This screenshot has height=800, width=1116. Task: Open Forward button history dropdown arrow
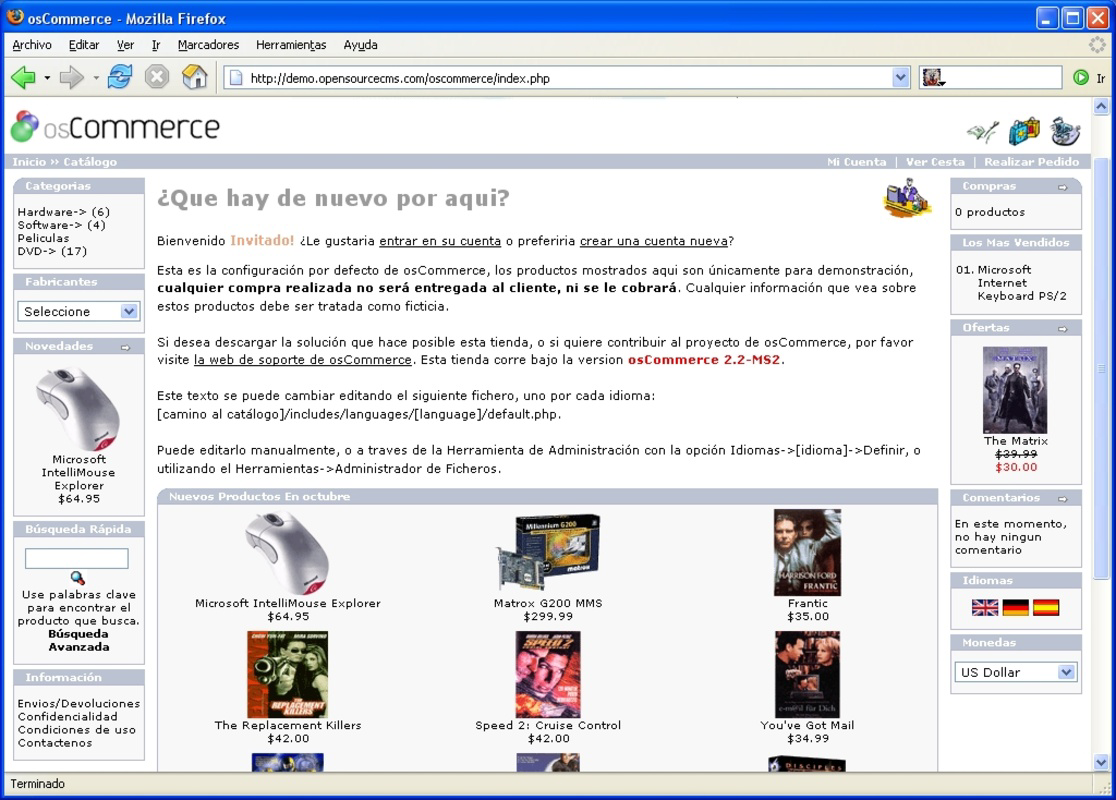pyautogui.click(x=95, y=78)
